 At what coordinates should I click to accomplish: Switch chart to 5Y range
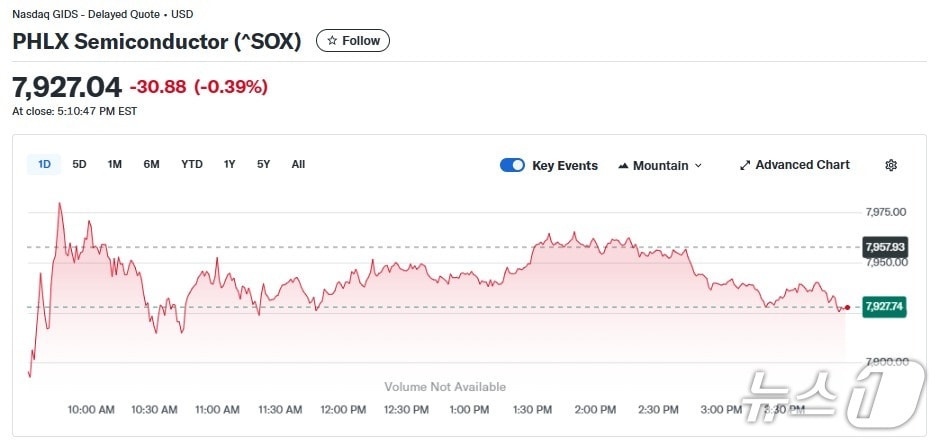[x=263, y=164]
